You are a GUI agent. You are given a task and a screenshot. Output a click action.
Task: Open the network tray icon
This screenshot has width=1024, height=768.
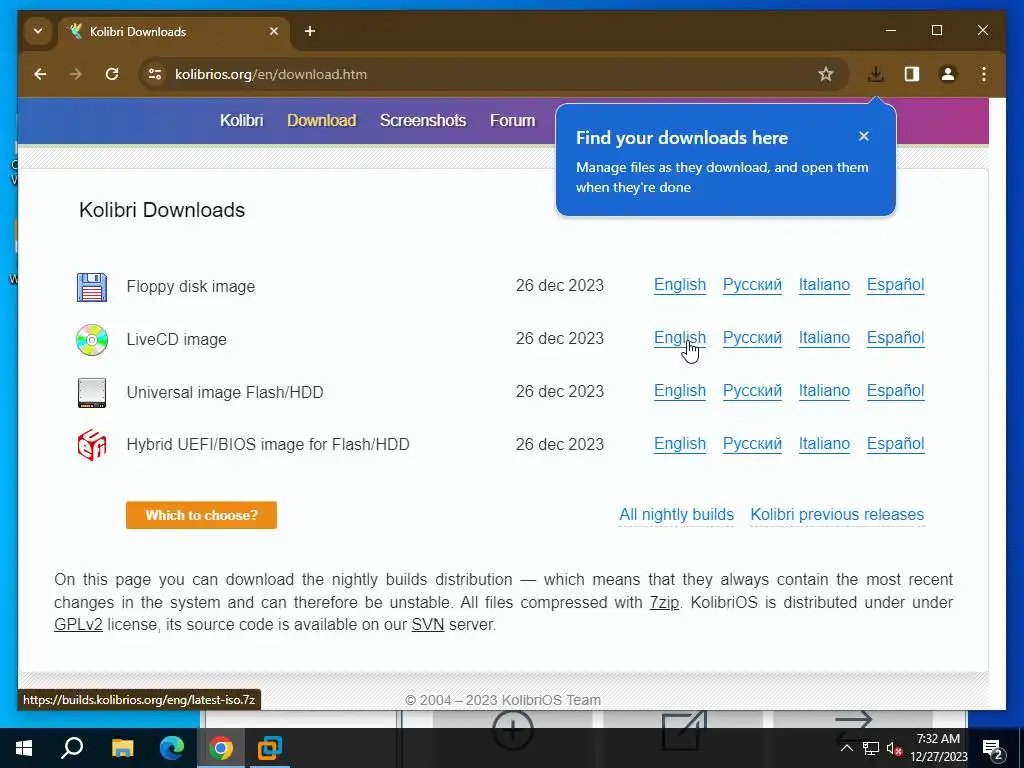tap(871, 748)
